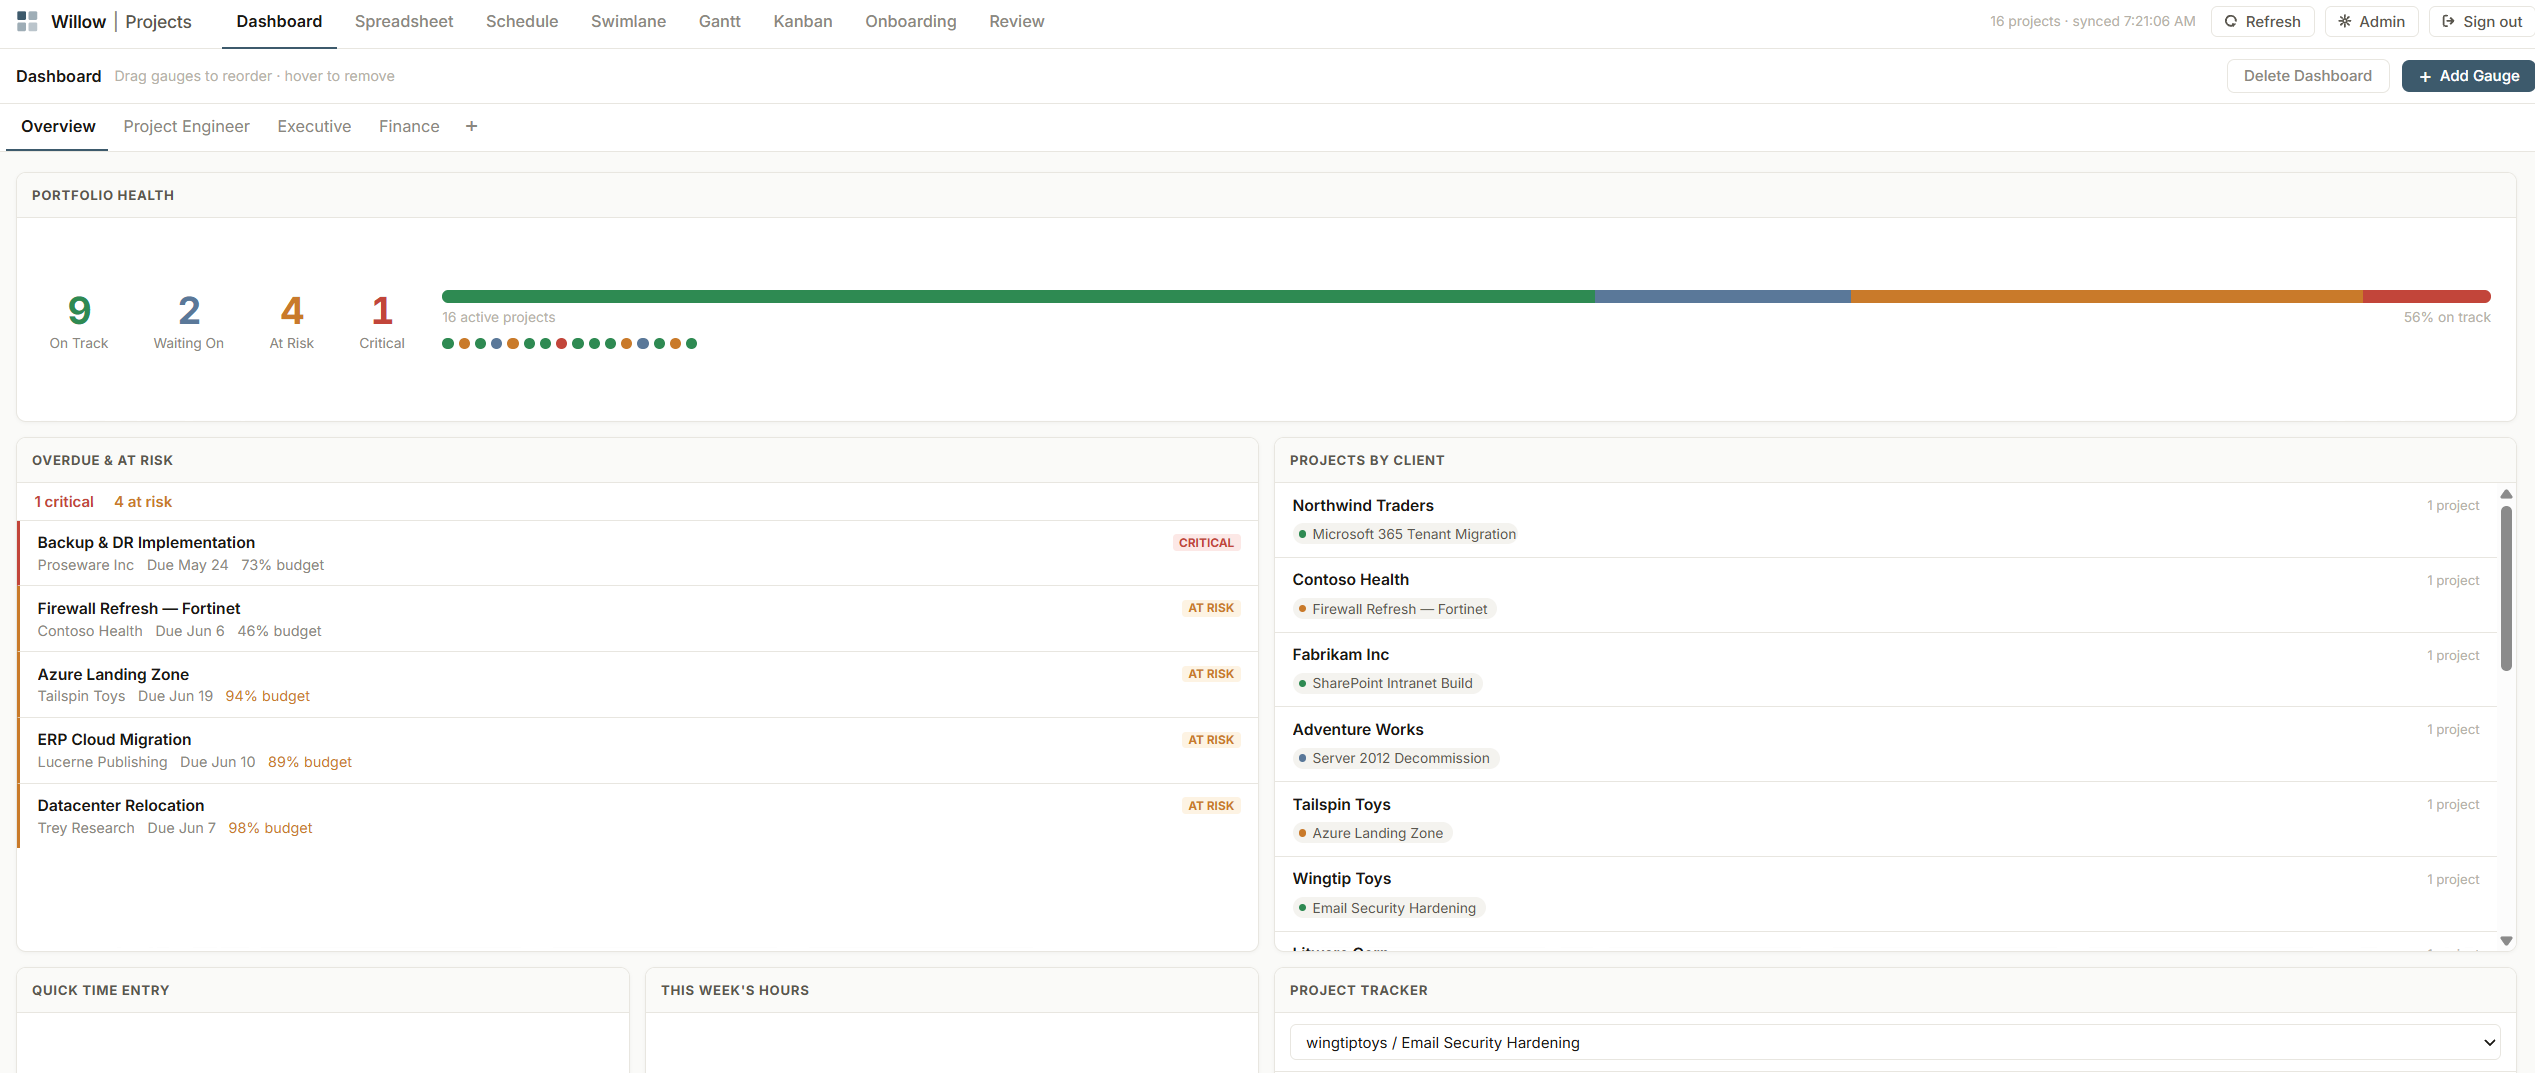
Task: Click AT RISK badge on Datacenter Relocation
Action: point(1211,806)
